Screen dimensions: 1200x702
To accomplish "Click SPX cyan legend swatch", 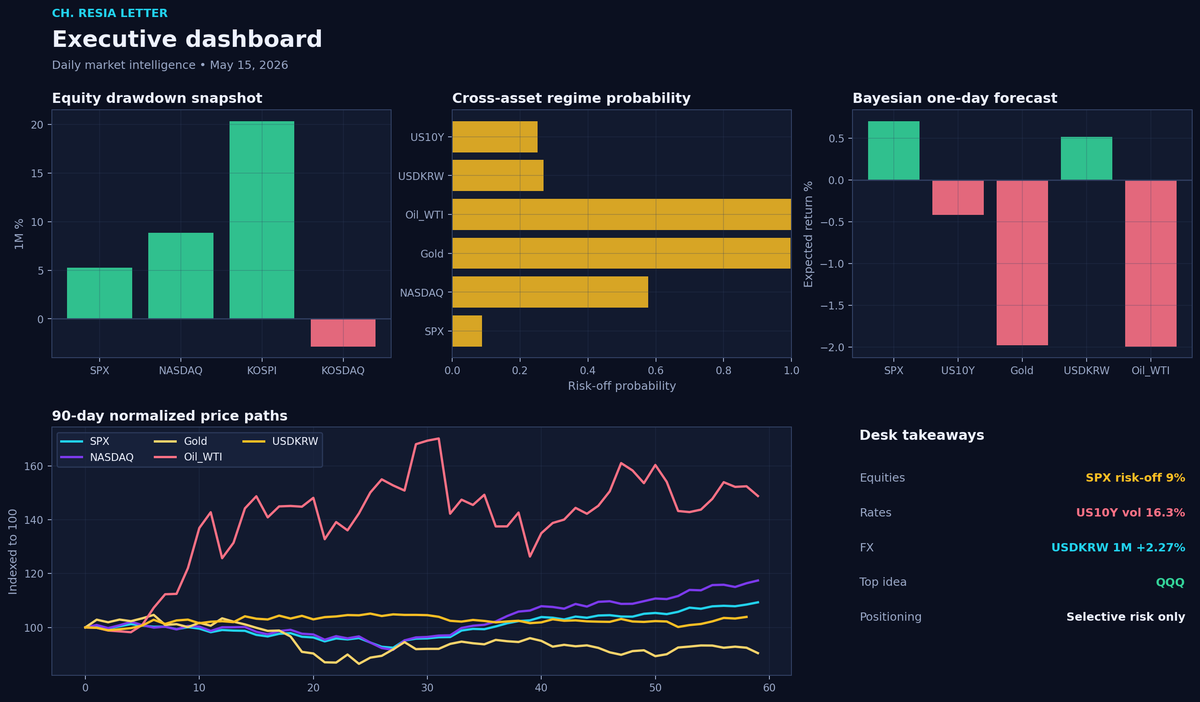I will 72,441.
